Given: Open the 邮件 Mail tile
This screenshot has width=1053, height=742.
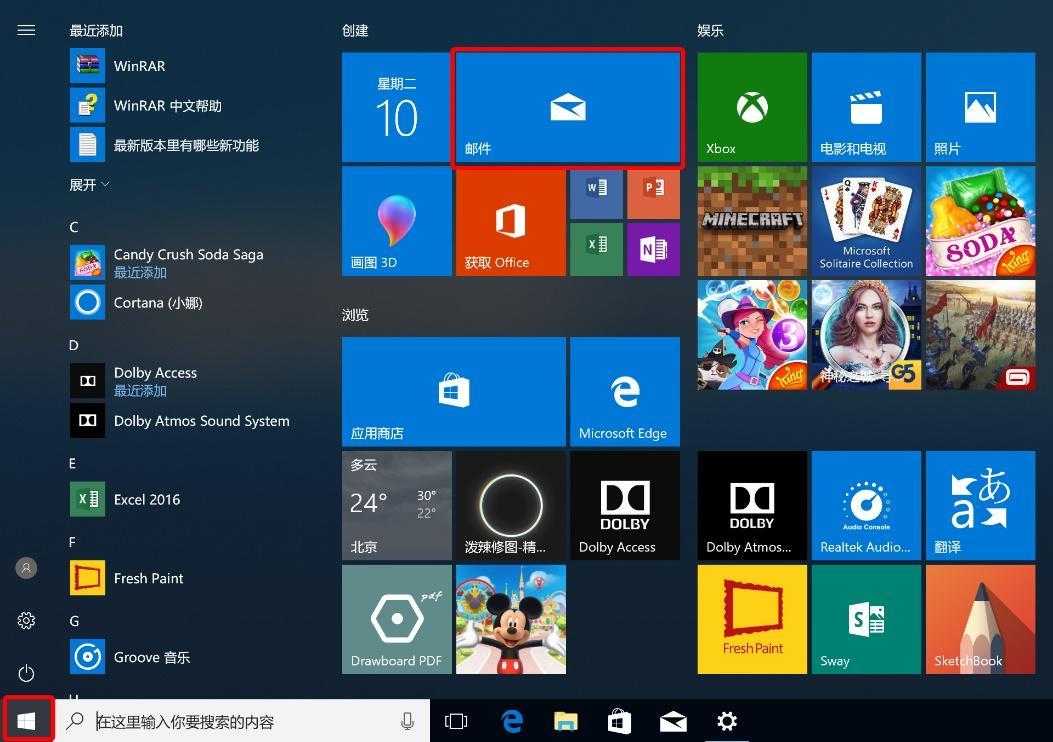Looking at the screenshot, I should coord(567,108).
